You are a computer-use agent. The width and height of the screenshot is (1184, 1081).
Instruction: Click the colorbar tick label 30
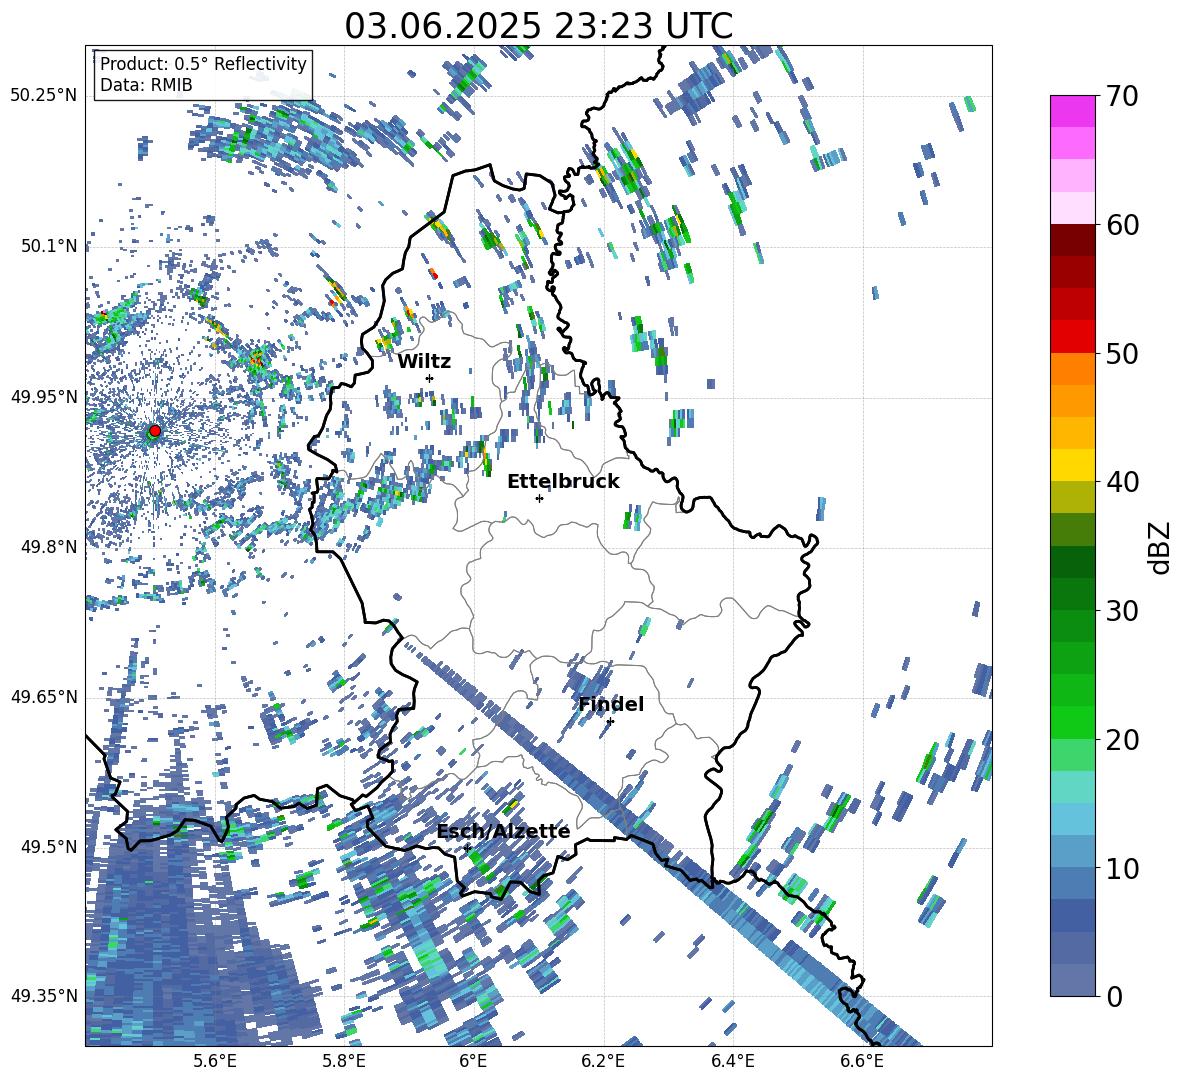click(x=1122, y=611)
